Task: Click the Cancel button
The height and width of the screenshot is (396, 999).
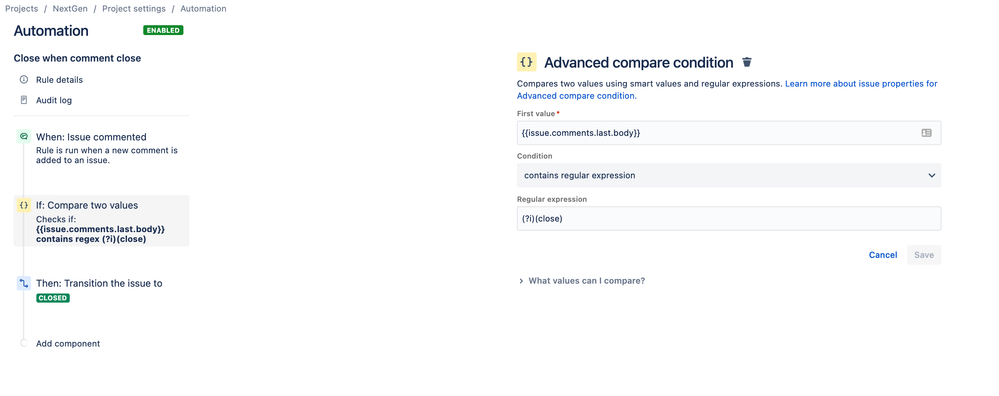Action: pyautogui.click(x=883, y=255)
